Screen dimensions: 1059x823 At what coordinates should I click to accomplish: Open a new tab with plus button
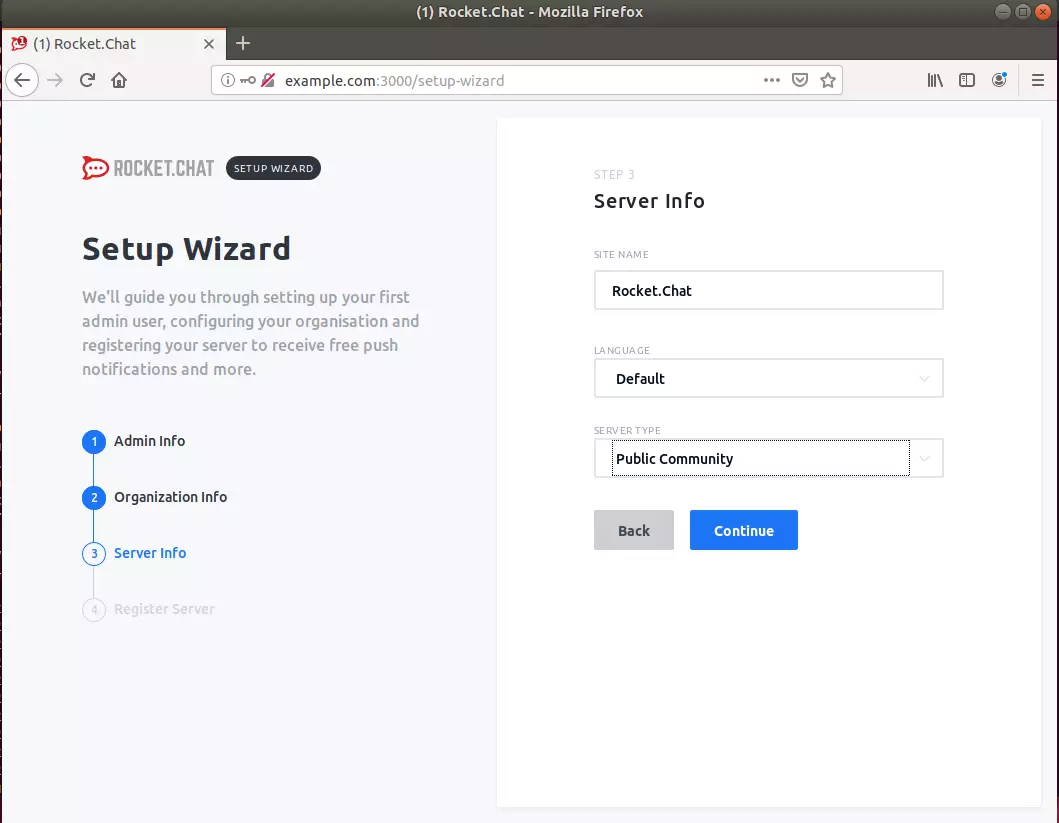pos(243,43)
